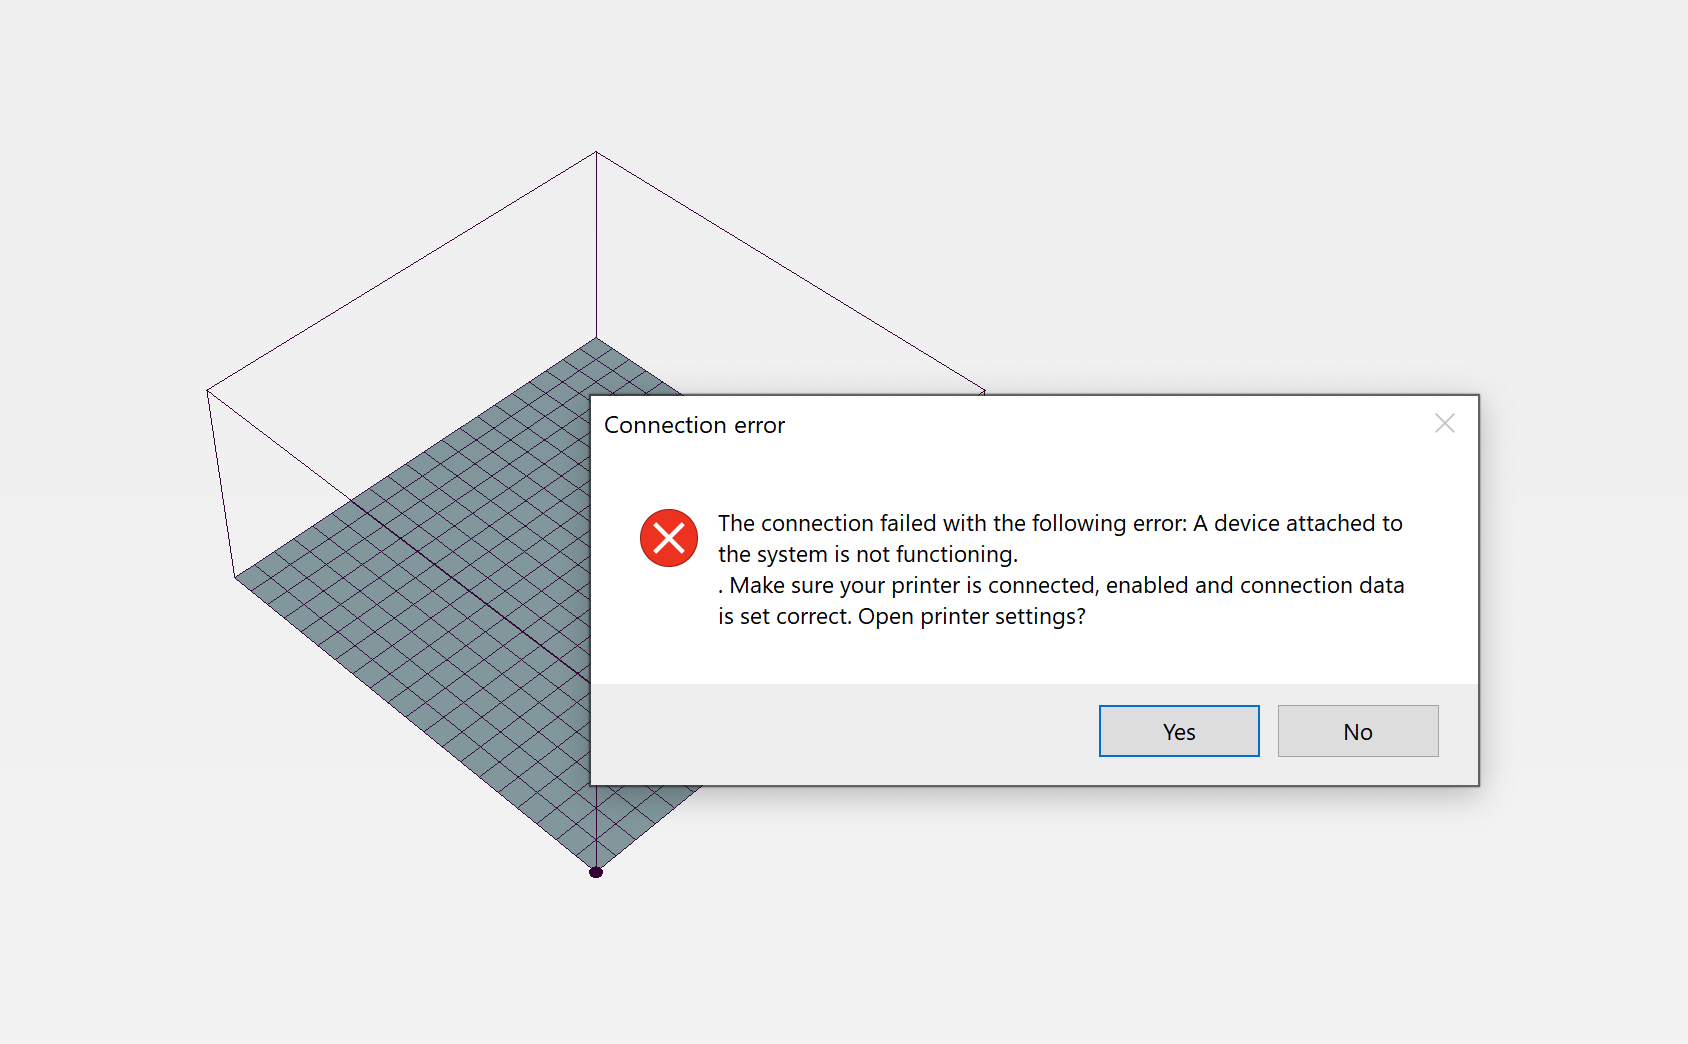Click the wireframe corner above the dialog
Viewport: 1688px width, 1044px height.
(x=984, y=391)
